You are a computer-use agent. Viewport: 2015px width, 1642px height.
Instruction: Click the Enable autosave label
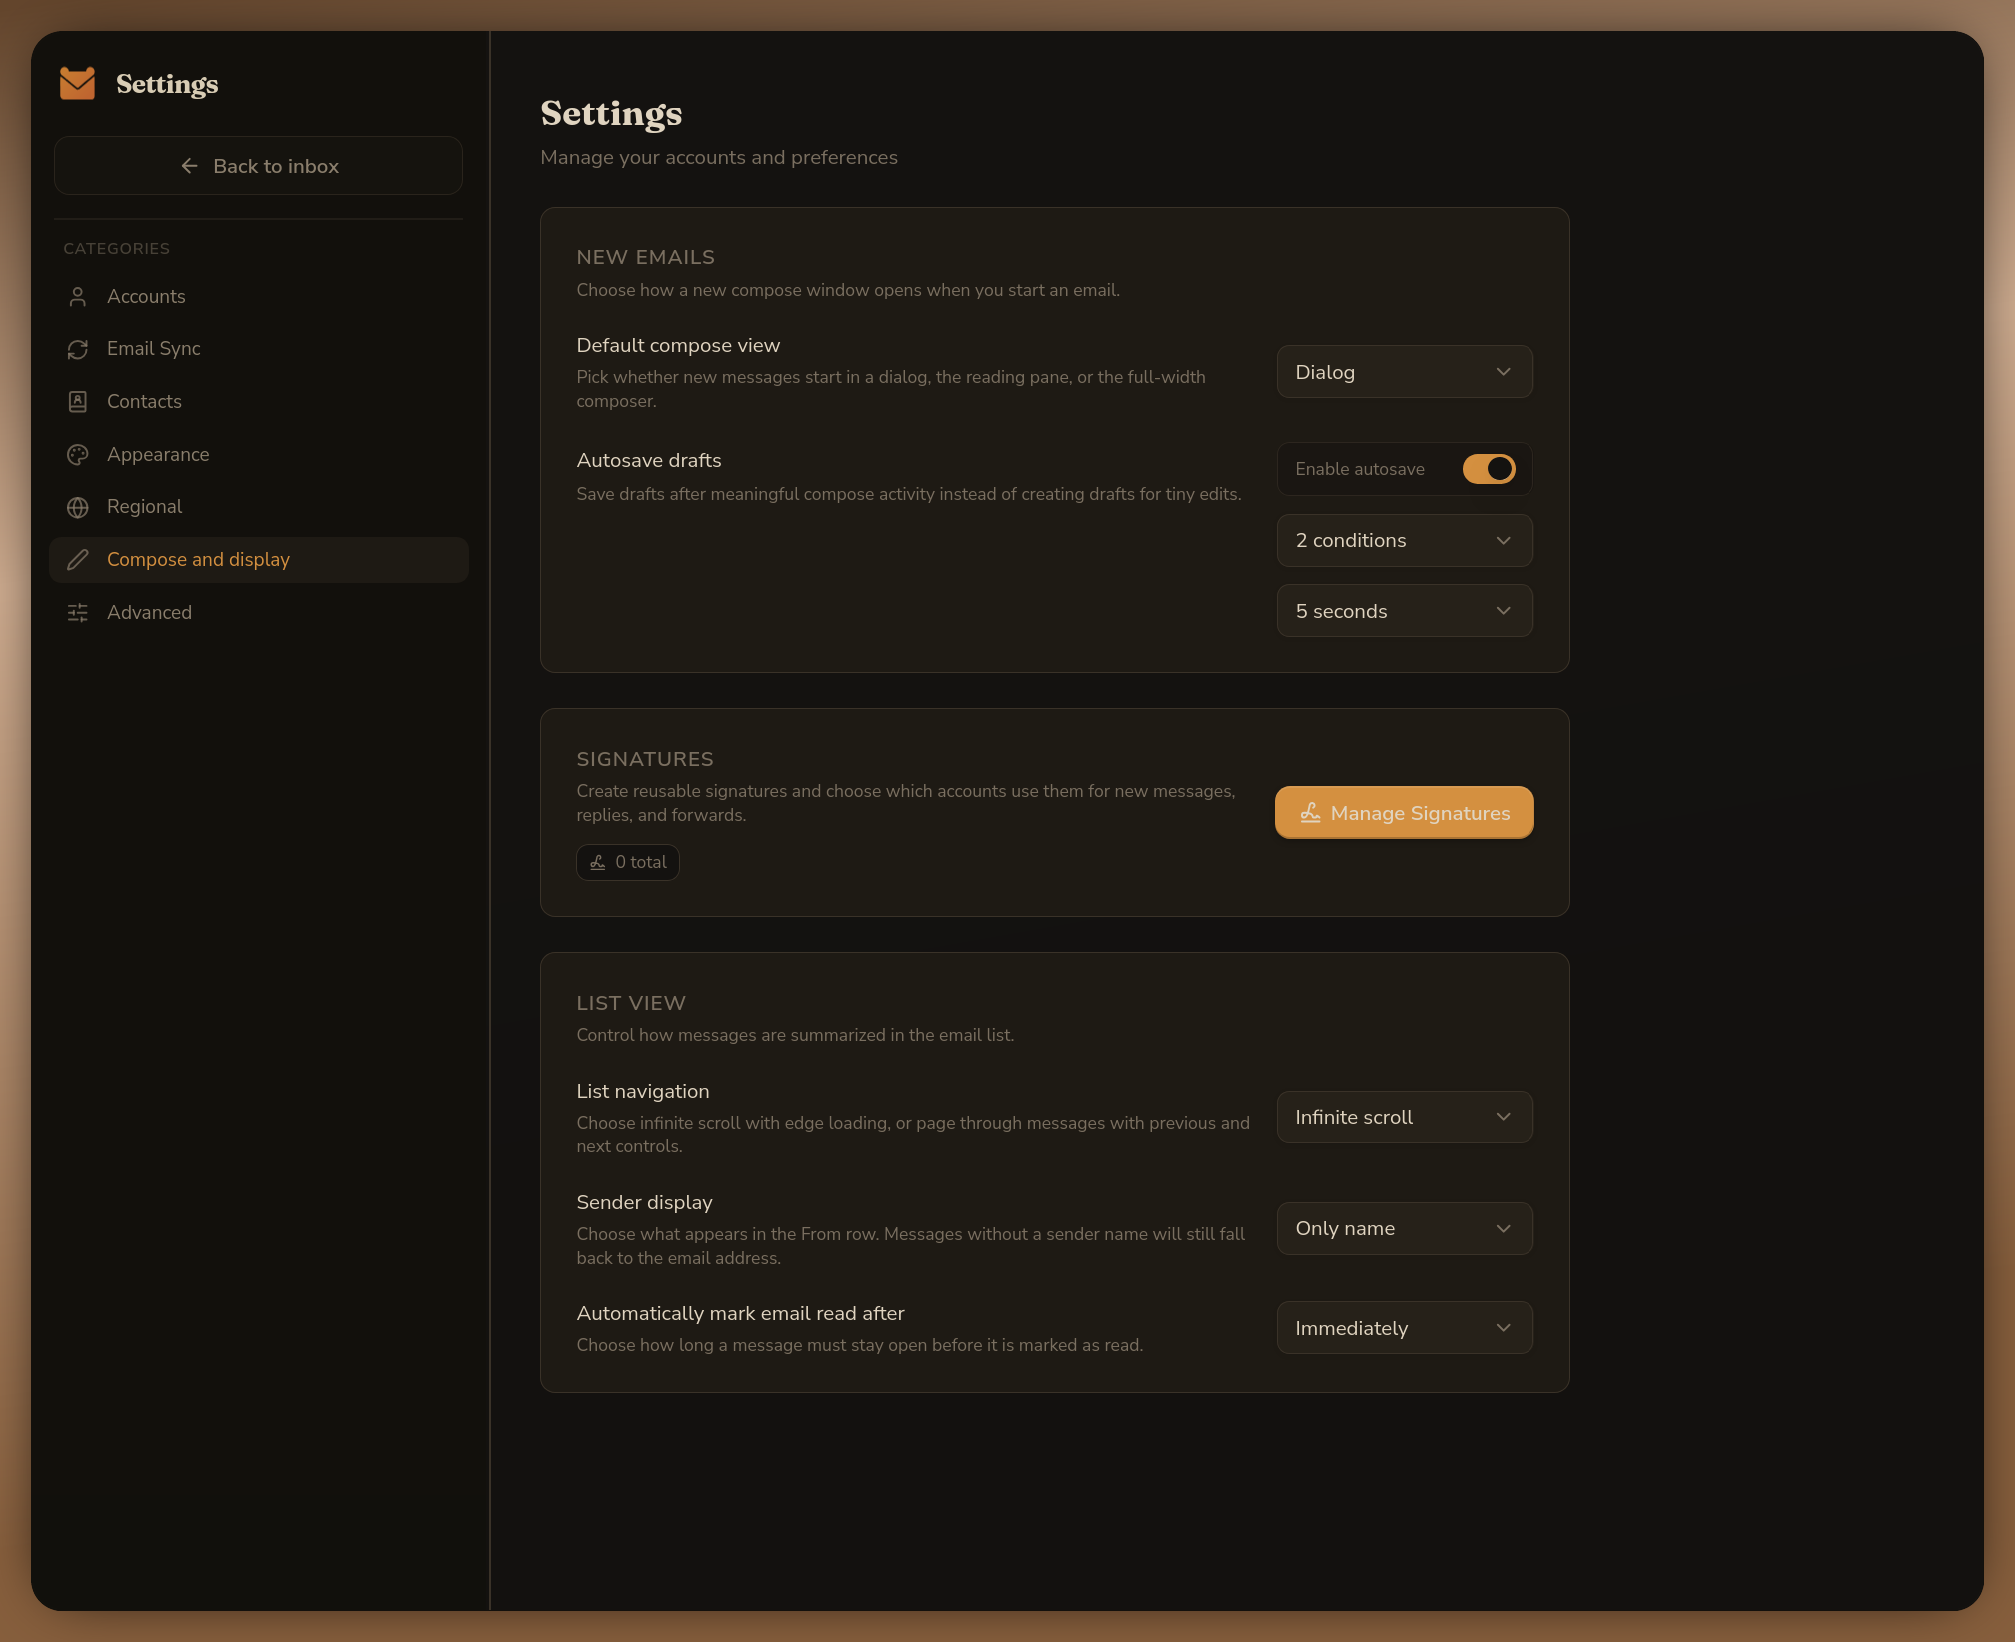[x=1360, y=469]
